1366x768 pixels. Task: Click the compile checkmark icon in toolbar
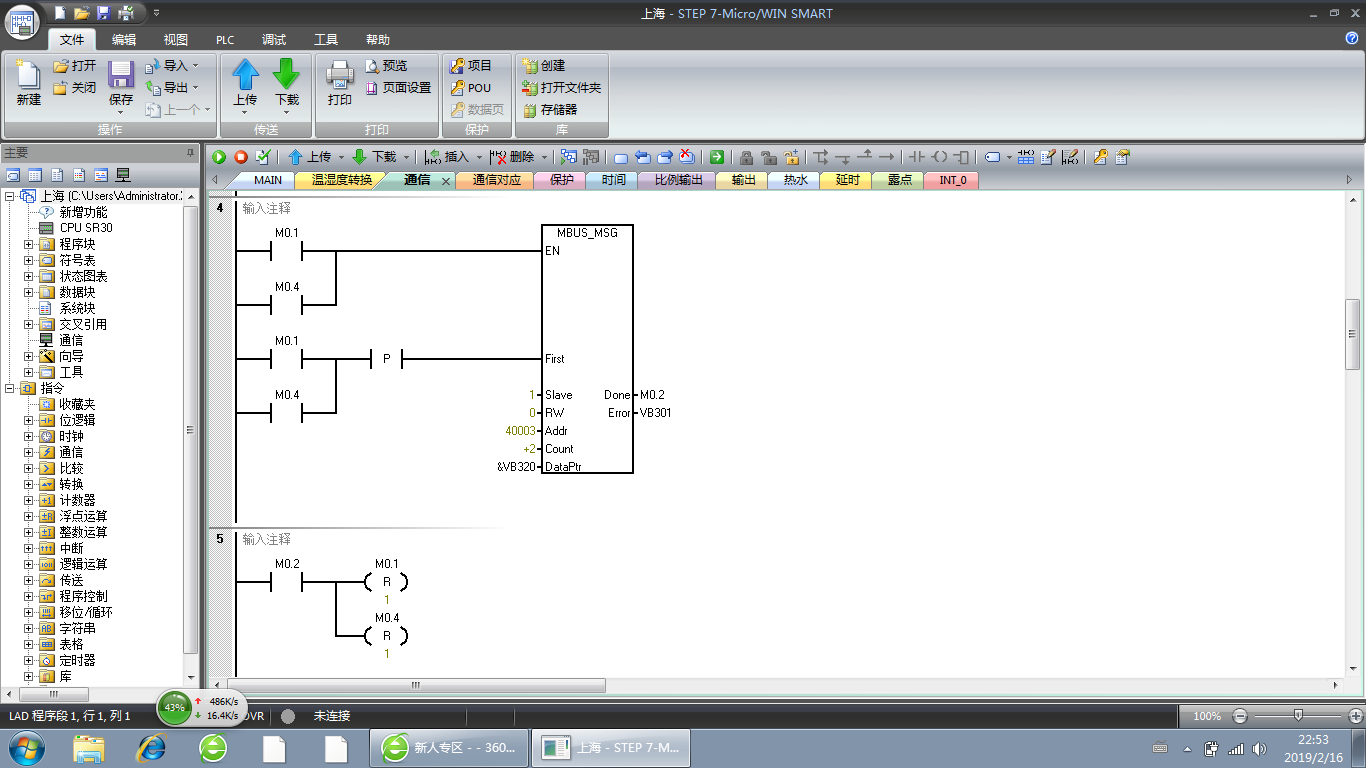(263, 157)
